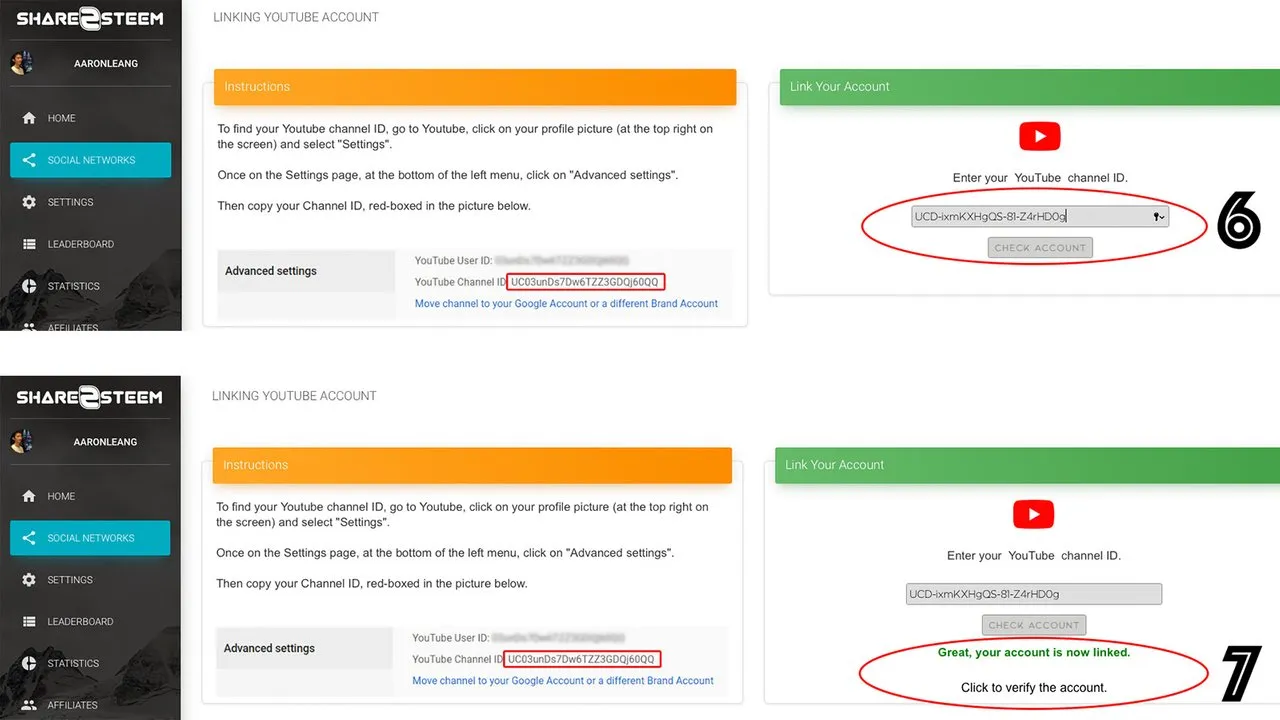Click the orange Instructions header in top screenshot

click(x=475, y=86)
